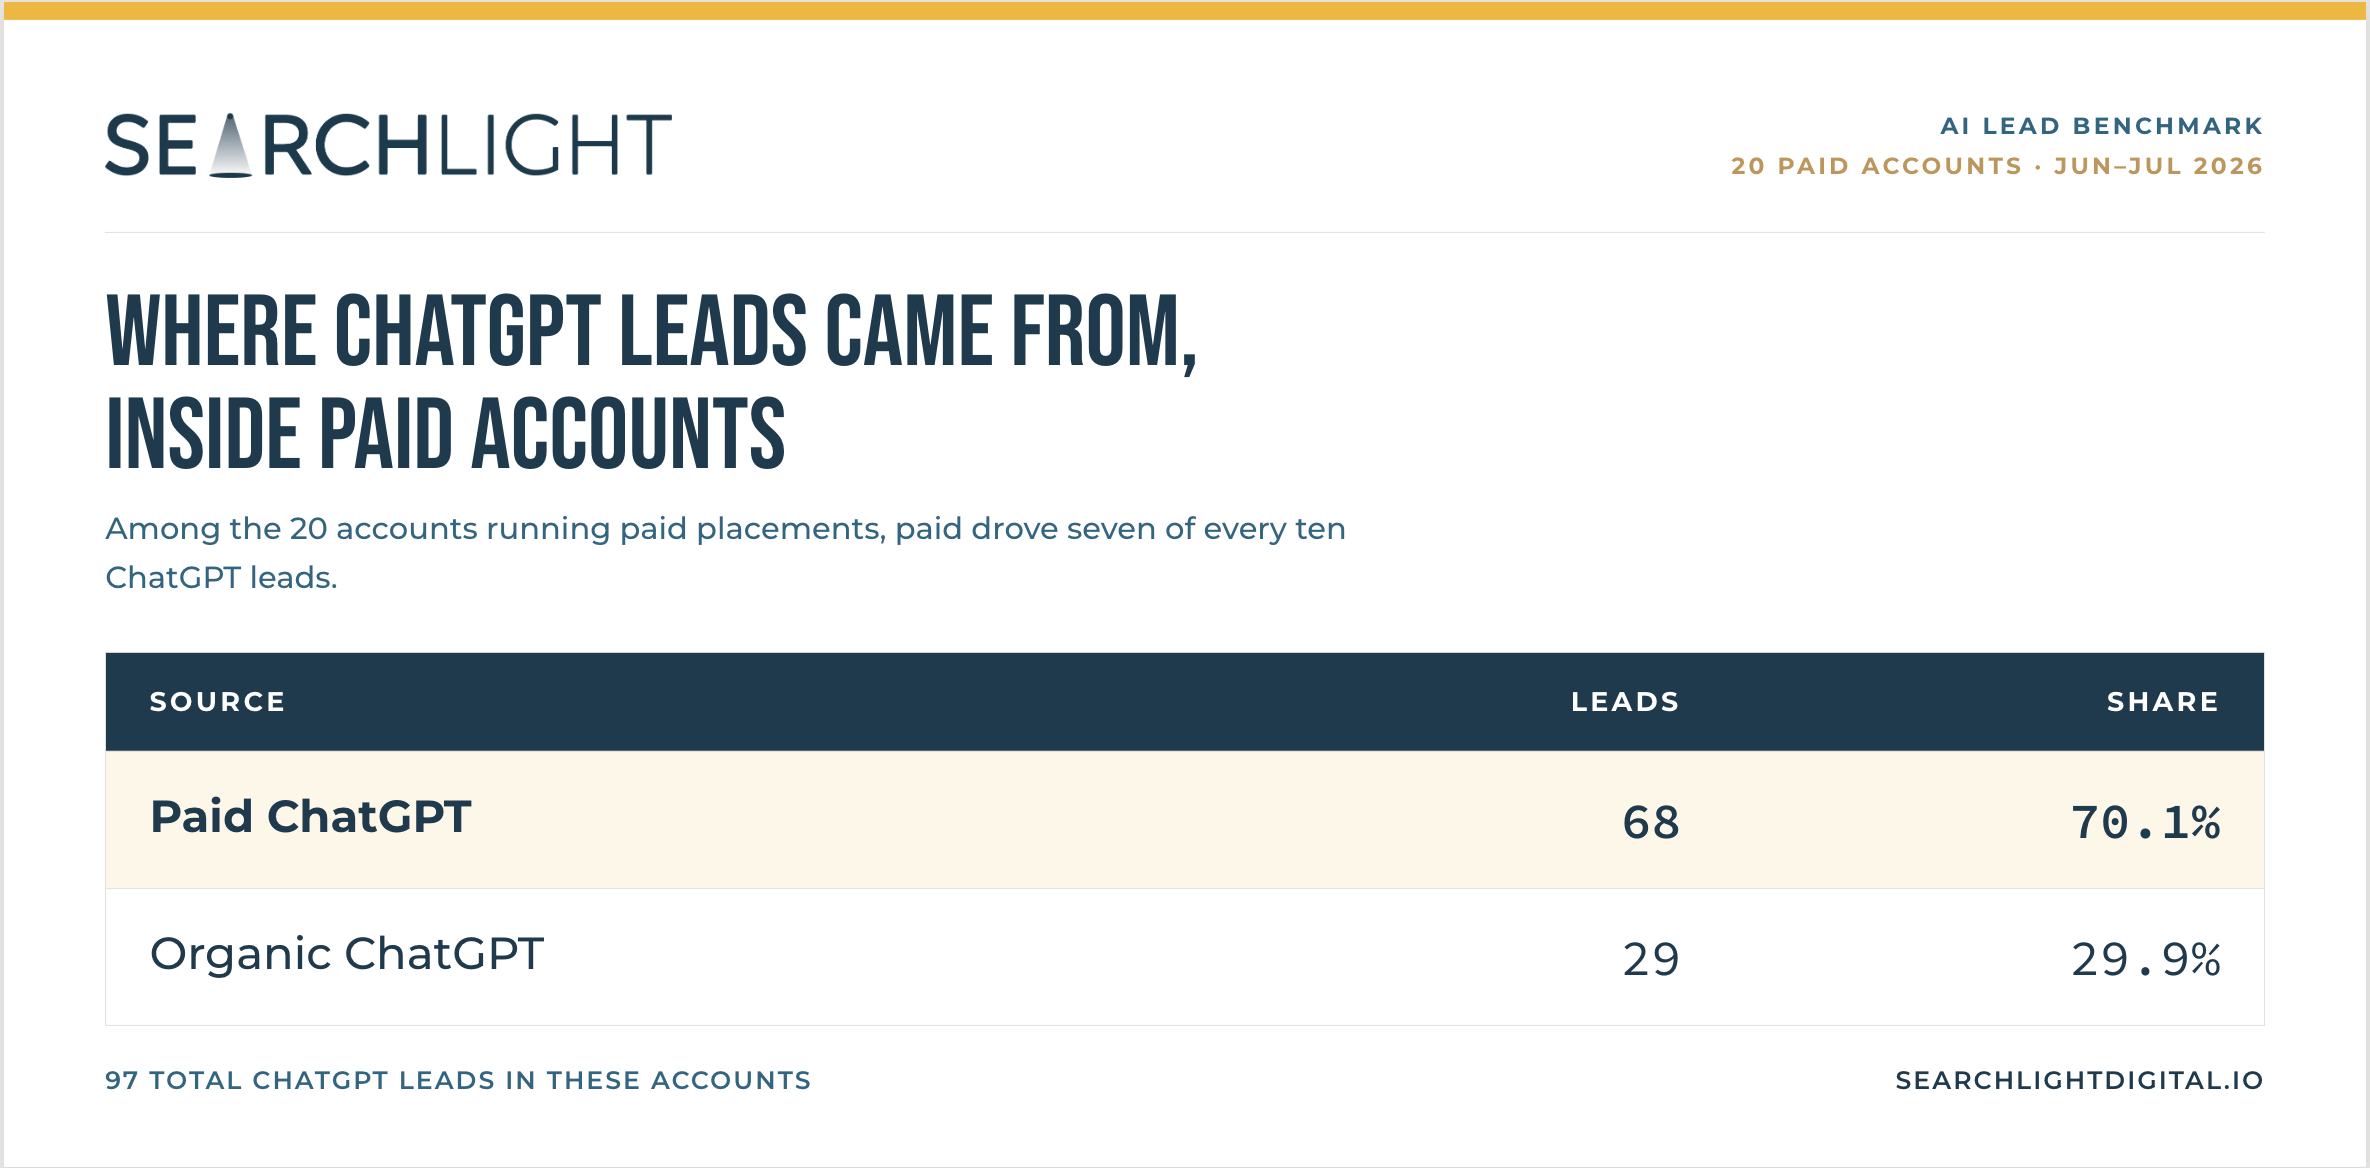Viewport: 2370px width, 1168px height.
Task: Click the 68 leads value
Action: point(1651,822)
